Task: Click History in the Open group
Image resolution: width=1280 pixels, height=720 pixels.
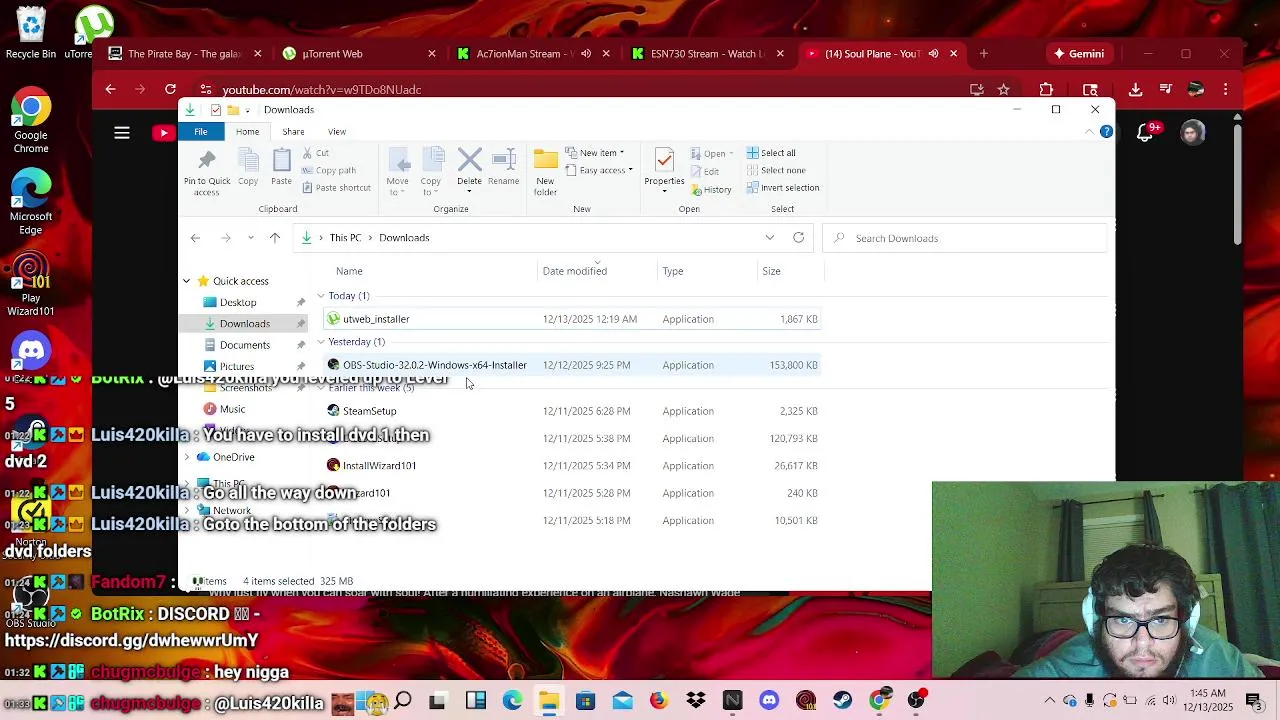Action: [711, 189]
